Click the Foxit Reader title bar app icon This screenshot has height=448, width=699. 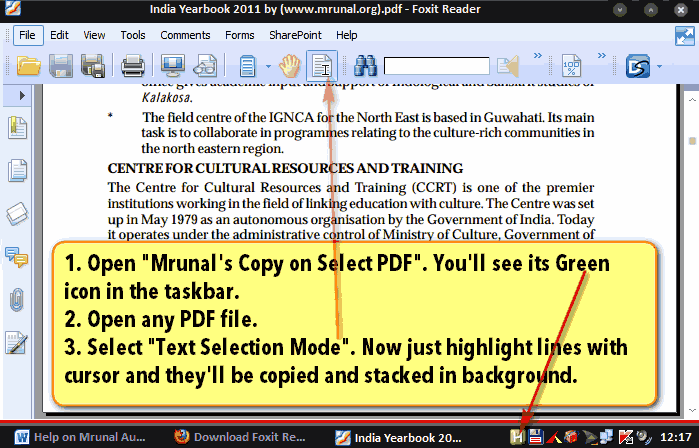point(13,9)
